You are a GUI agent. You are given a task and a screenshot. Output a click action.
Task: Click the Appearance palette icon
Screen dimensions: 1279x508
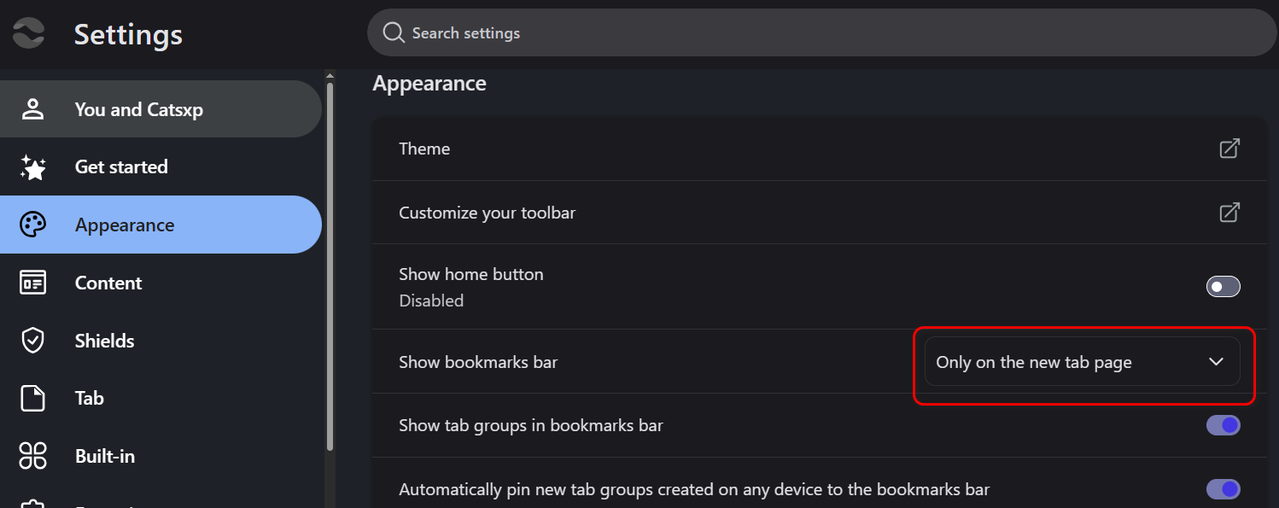(33, 225)
